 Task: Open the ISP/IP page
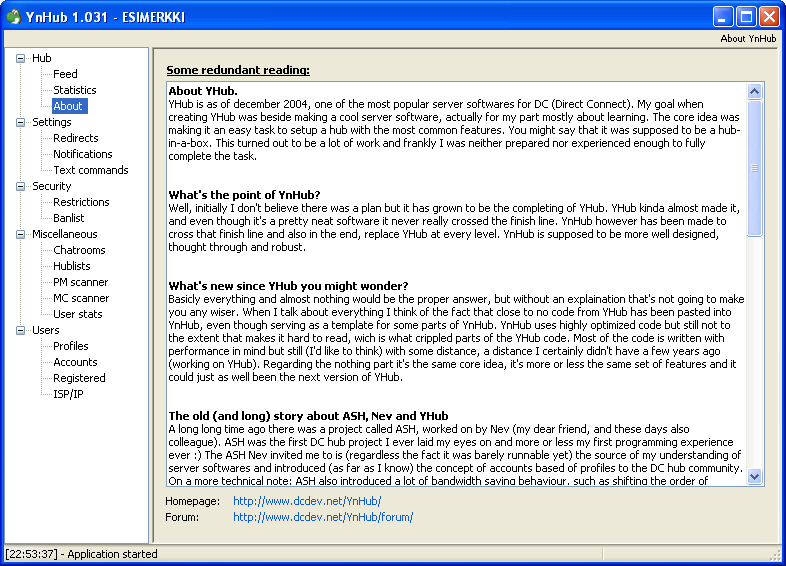click(68, 395)
